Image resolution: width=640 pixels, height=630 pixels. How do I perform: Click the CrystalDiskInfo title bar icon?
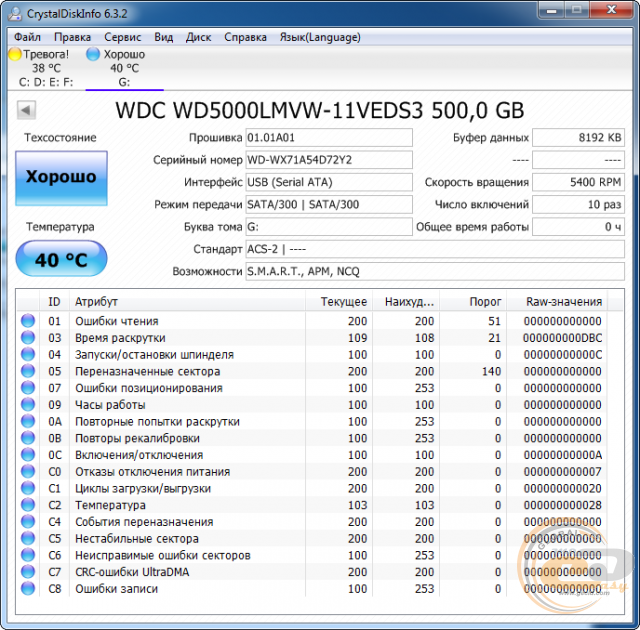(x=15, y=13)
